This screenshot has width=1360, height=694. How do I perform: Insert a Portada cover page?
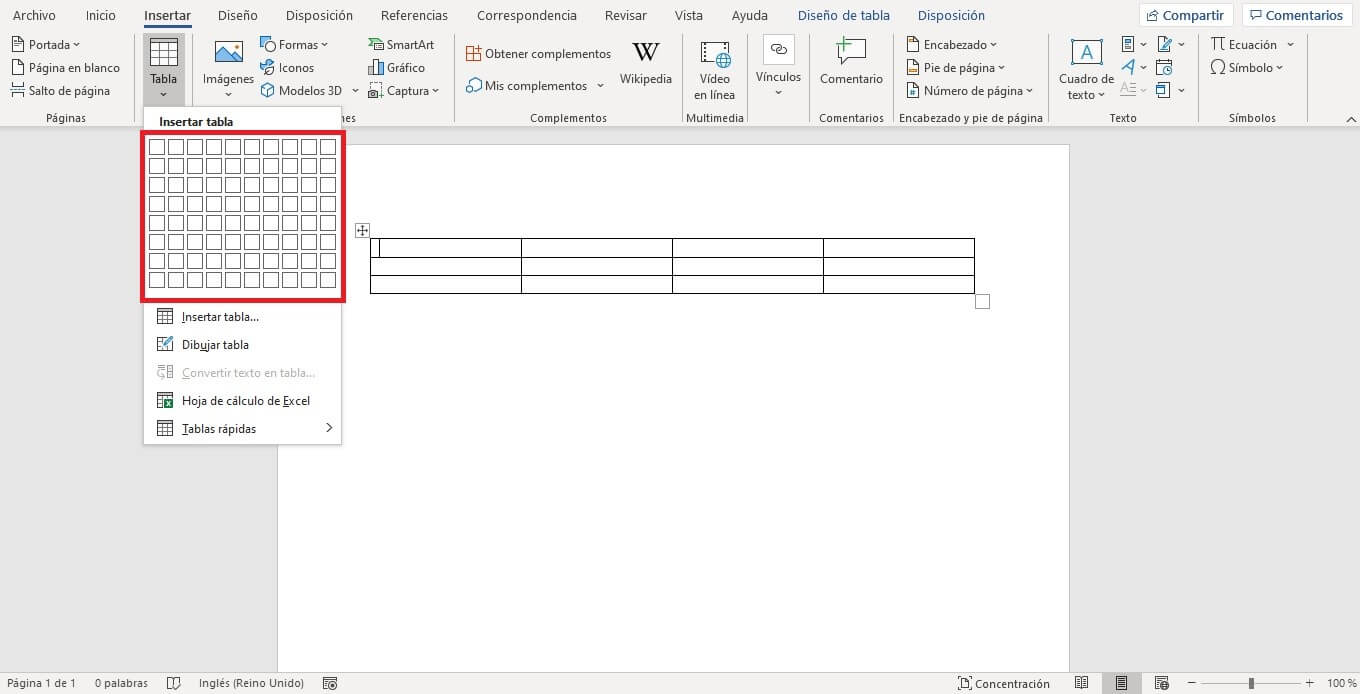[47, 44]
